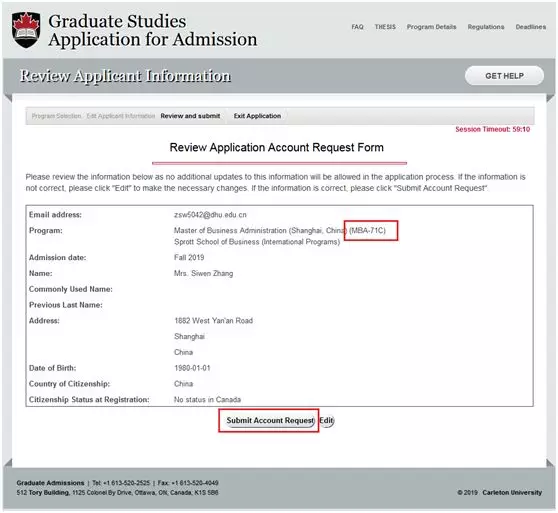
Task: Click the MBA-71C program code
Action: coord(367,231)
